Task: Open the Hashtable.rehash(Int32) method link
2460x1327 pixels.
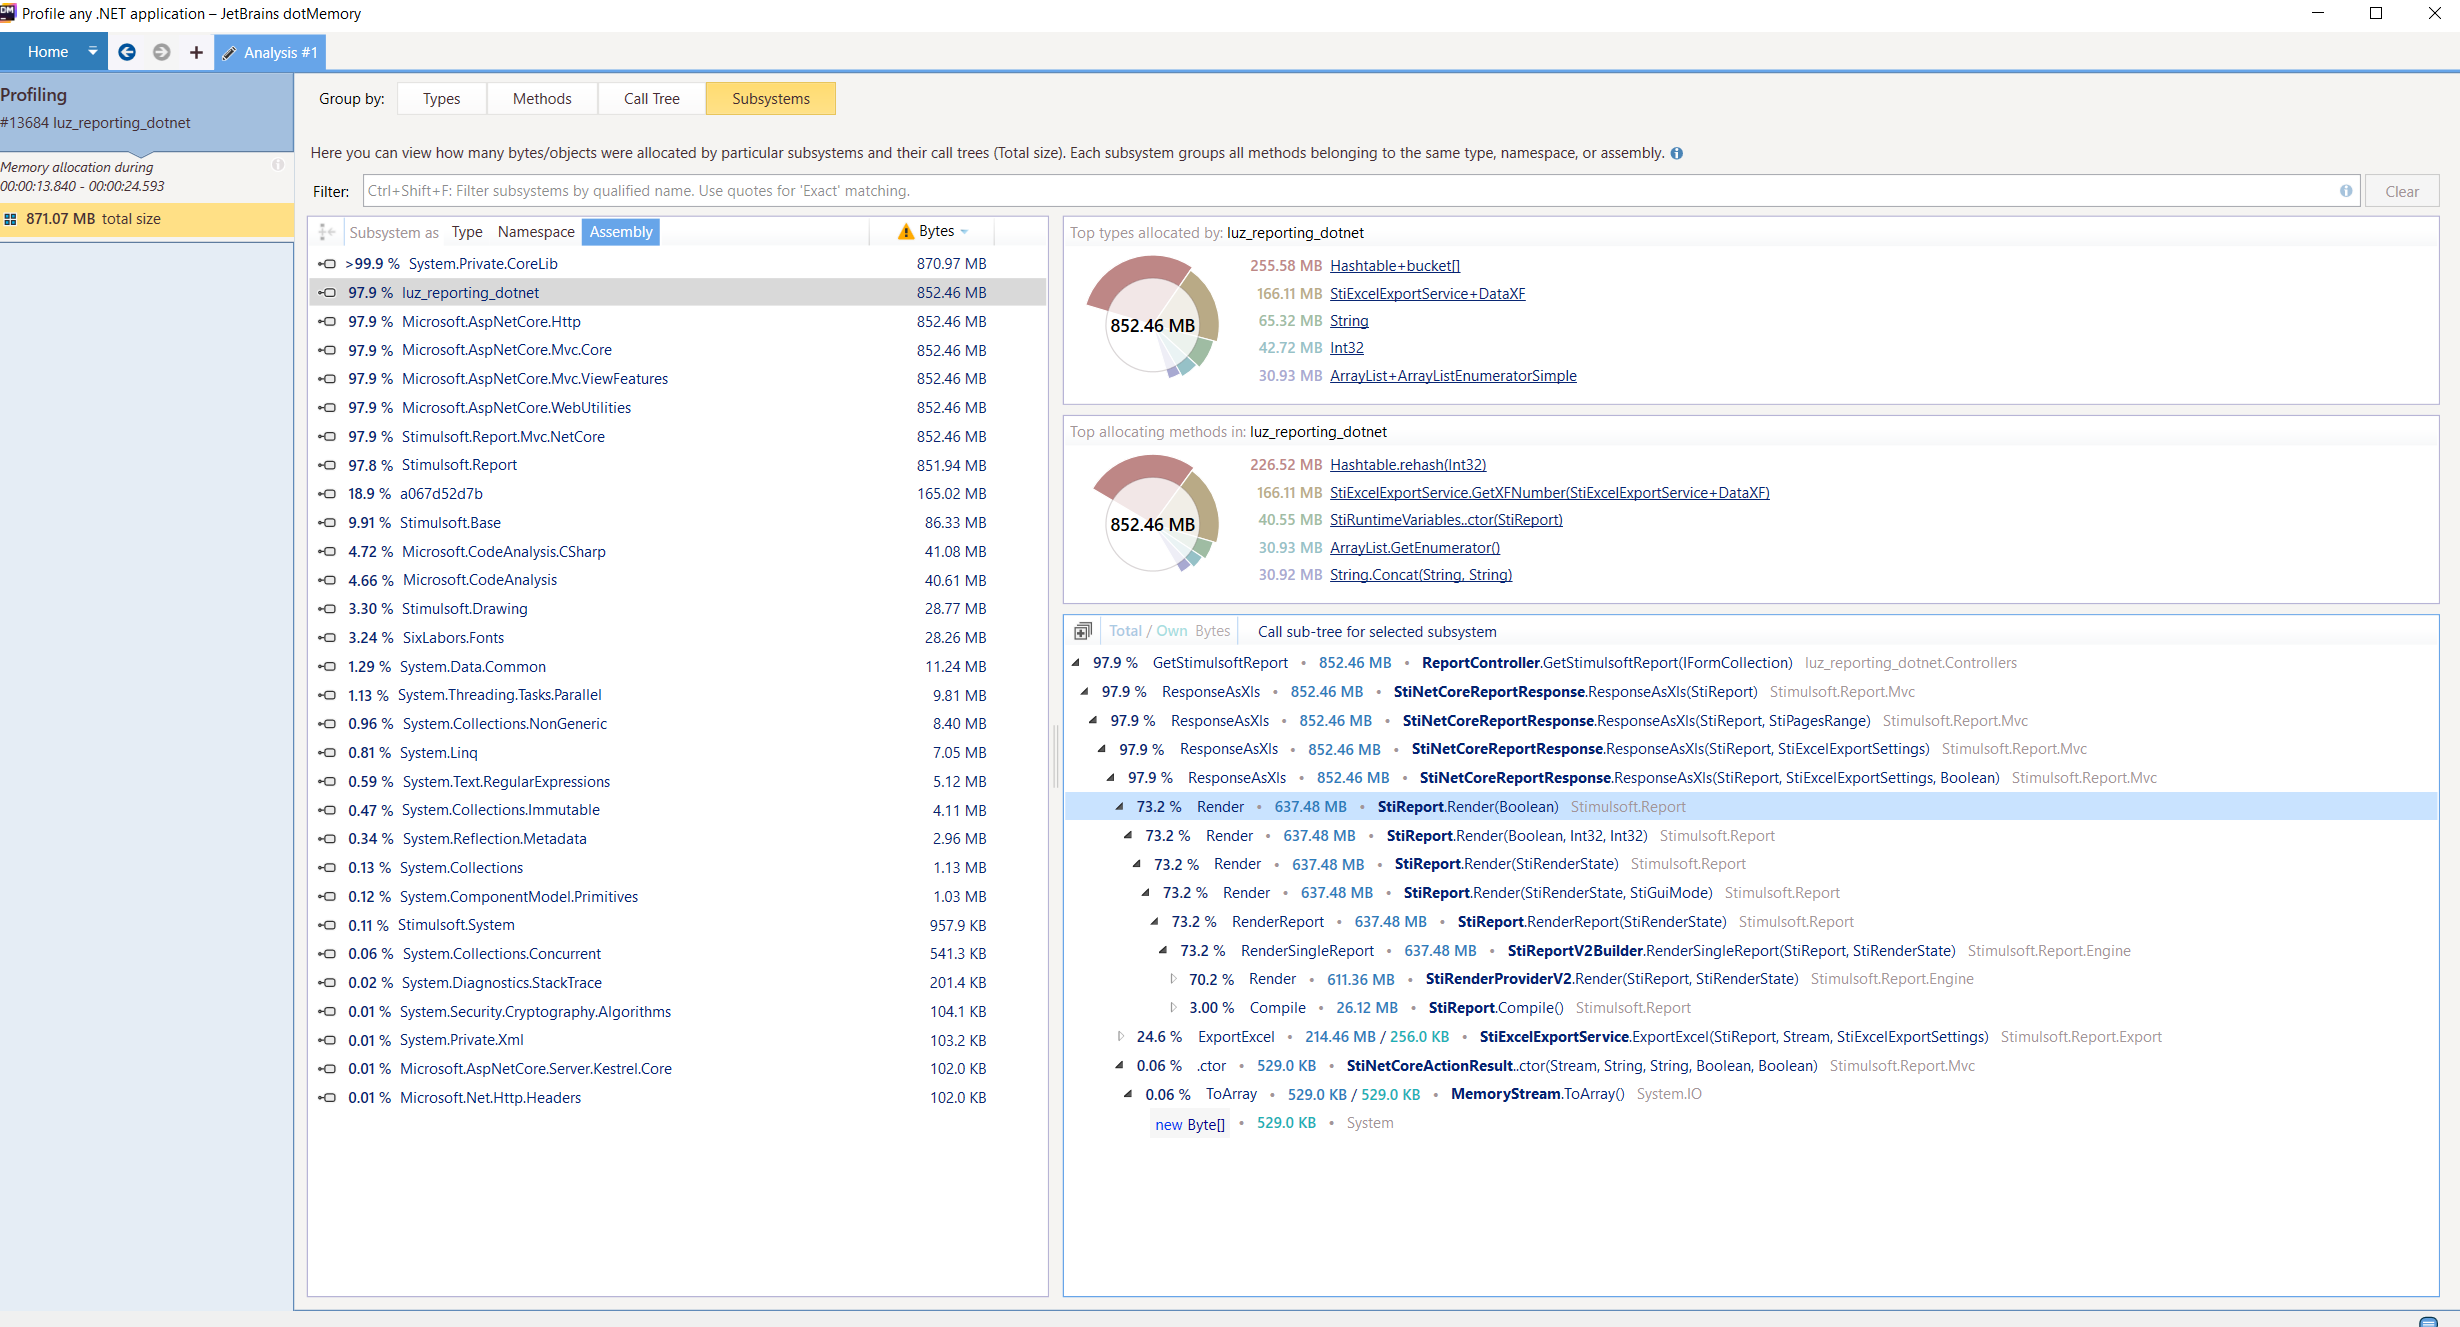Action: (1408, 465)
